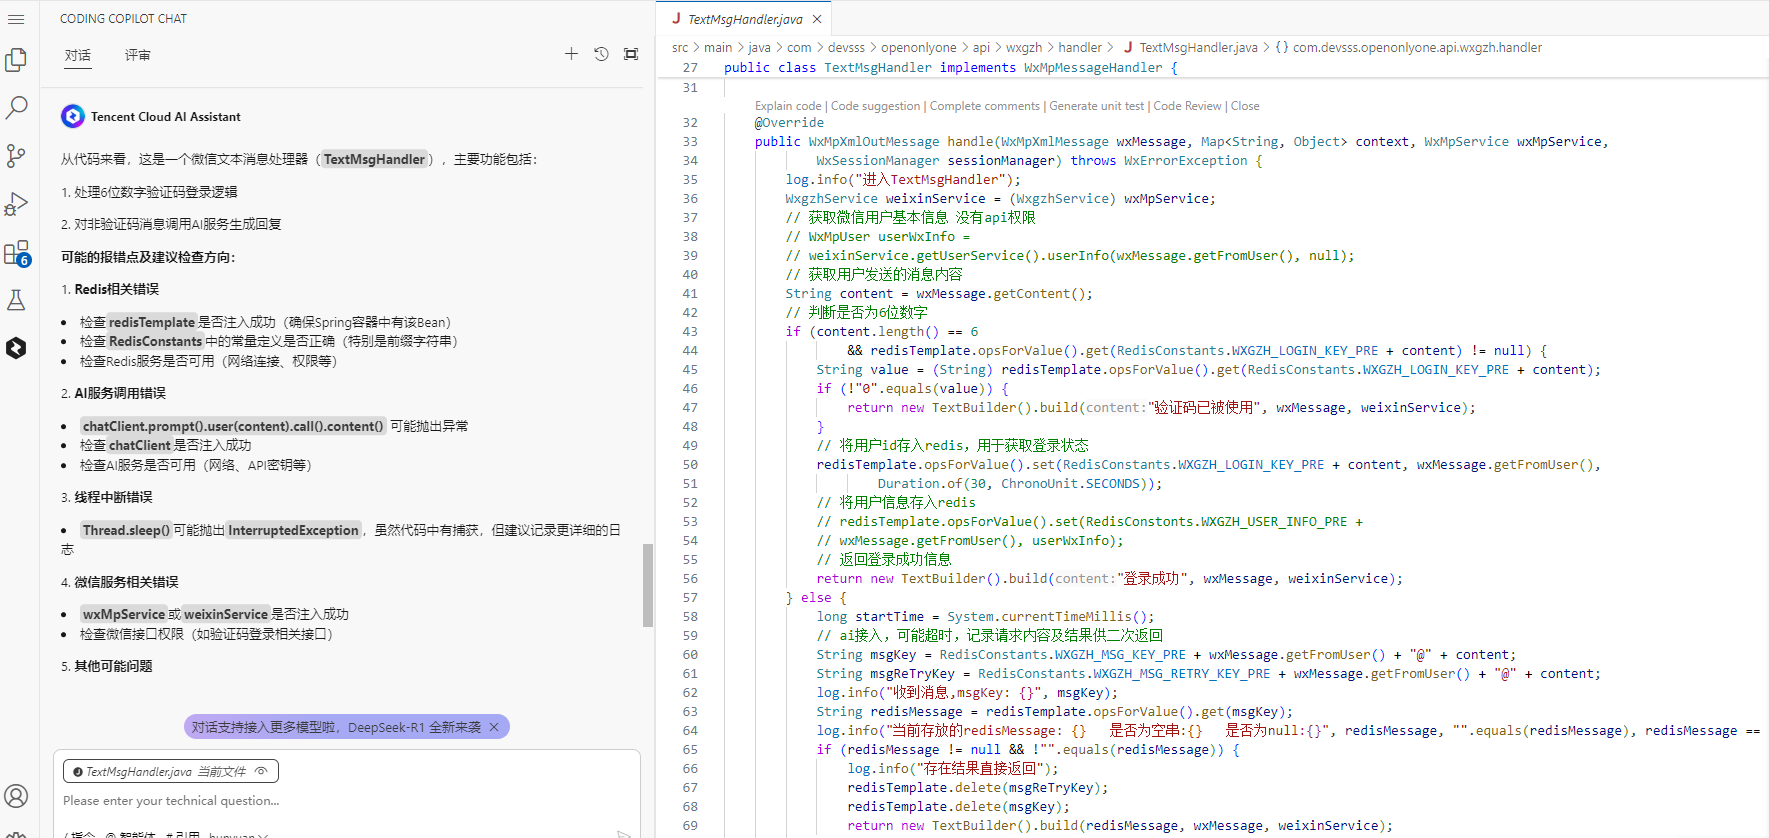The width and height of the screenshot is (1769, 838).
Task: Open the src breadcrumb
Action: pos(680,47)
